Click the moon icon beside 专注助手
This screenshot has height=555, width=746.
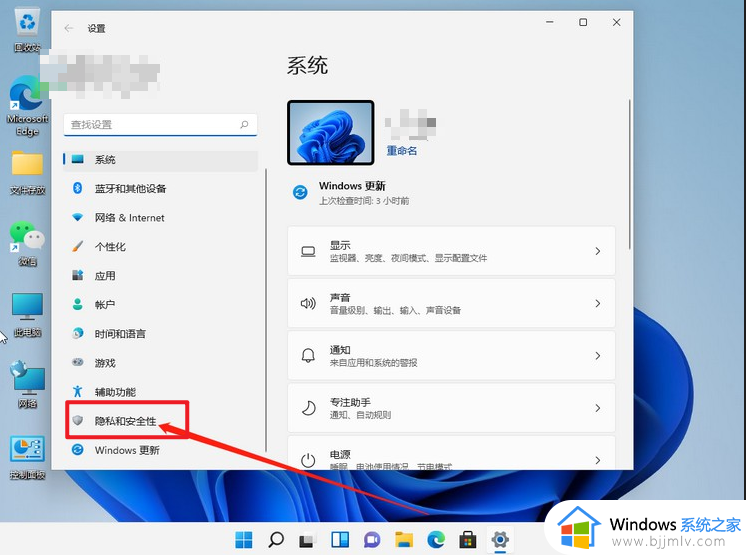pos(309,408)
